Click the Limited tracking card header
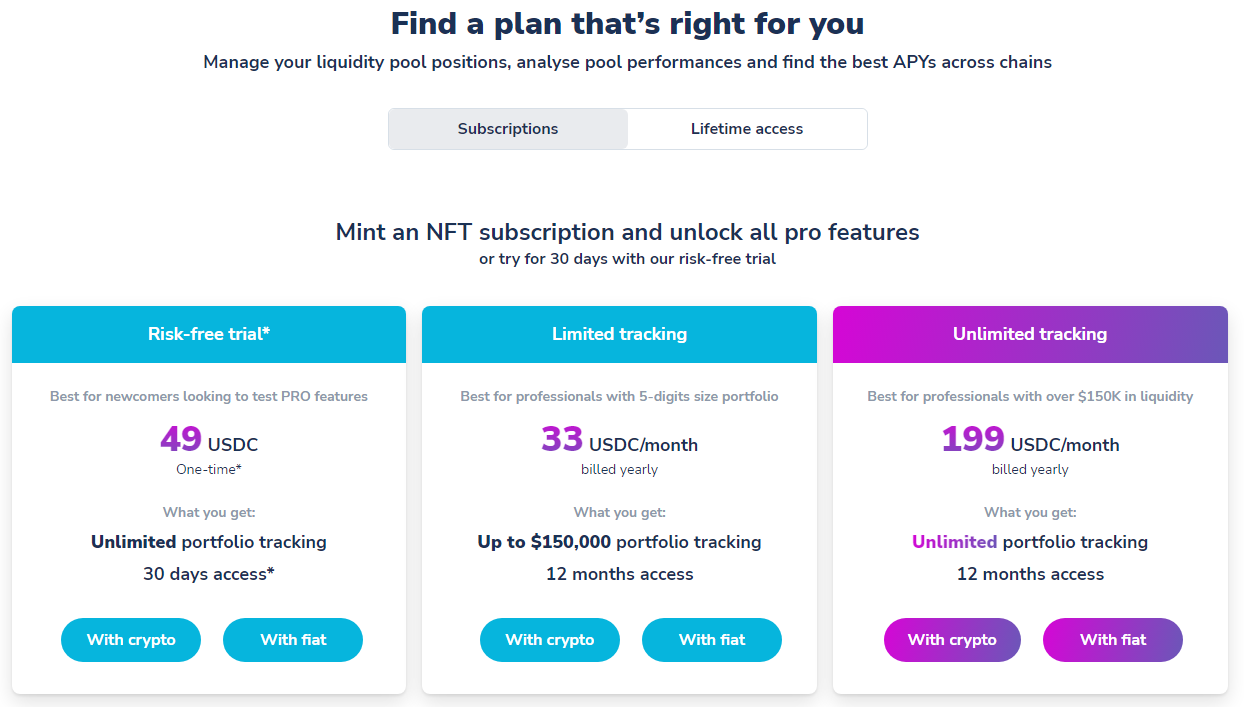1244x707 pixels. [x=620, y=334]
